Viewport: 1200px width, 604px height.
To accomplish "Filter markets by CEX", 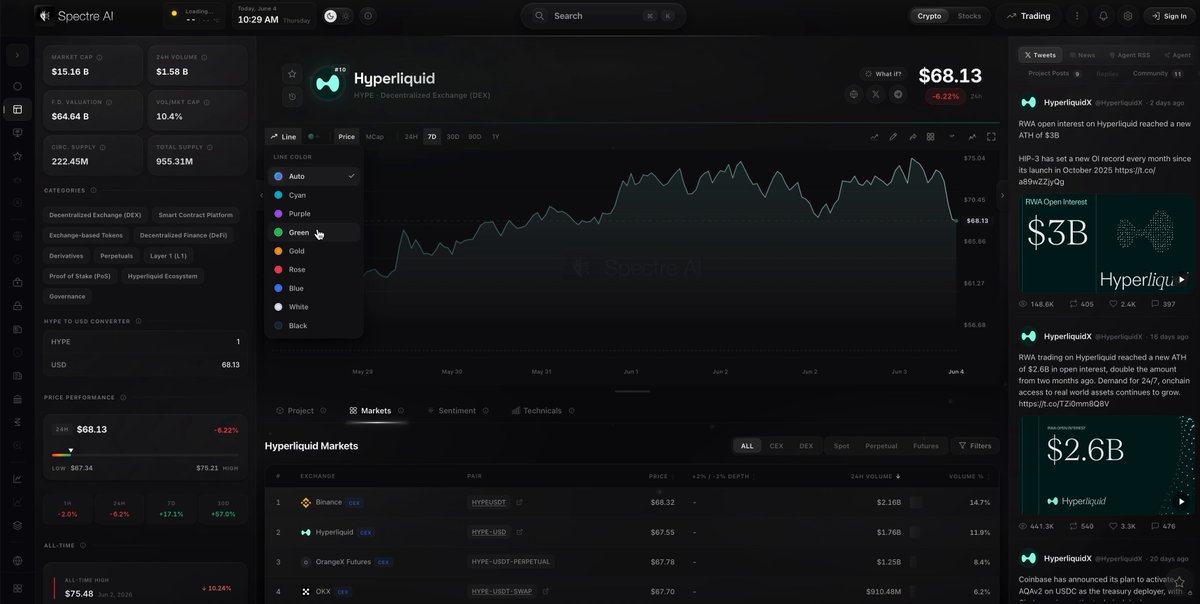I will tap(776, 446).
